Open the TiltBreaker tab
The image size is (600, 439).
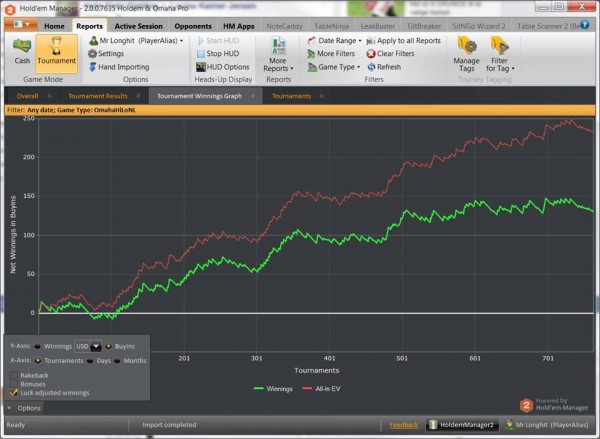click(424, 26)
